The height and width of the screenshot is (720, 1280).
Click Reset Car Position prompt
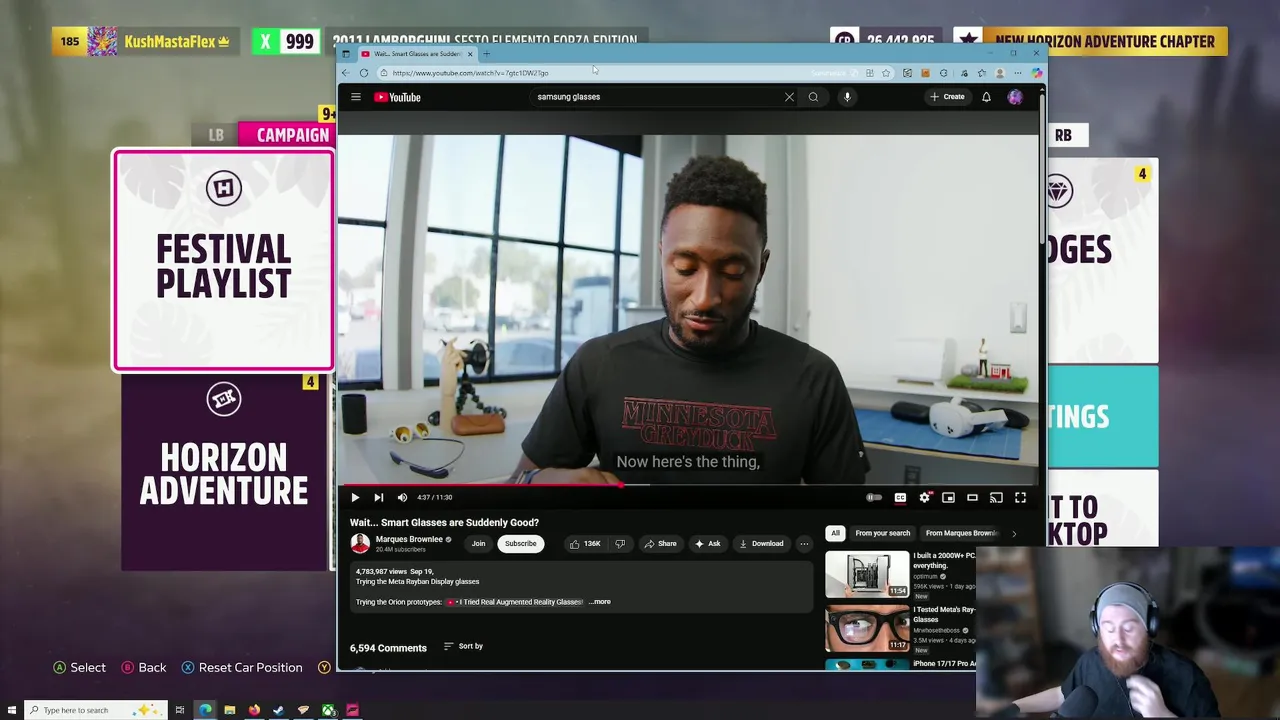tap(241, 667)
